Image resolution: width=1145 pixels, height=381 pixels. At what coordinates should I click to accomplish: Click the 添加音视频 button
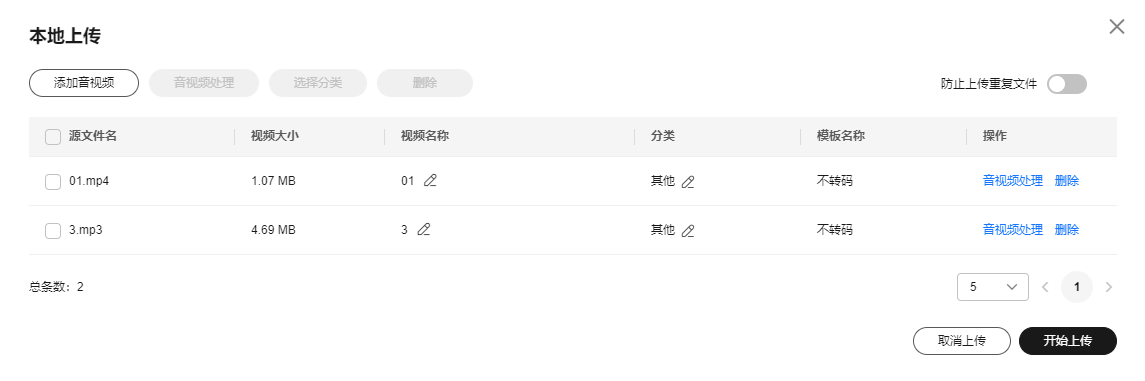pos(84,83)
